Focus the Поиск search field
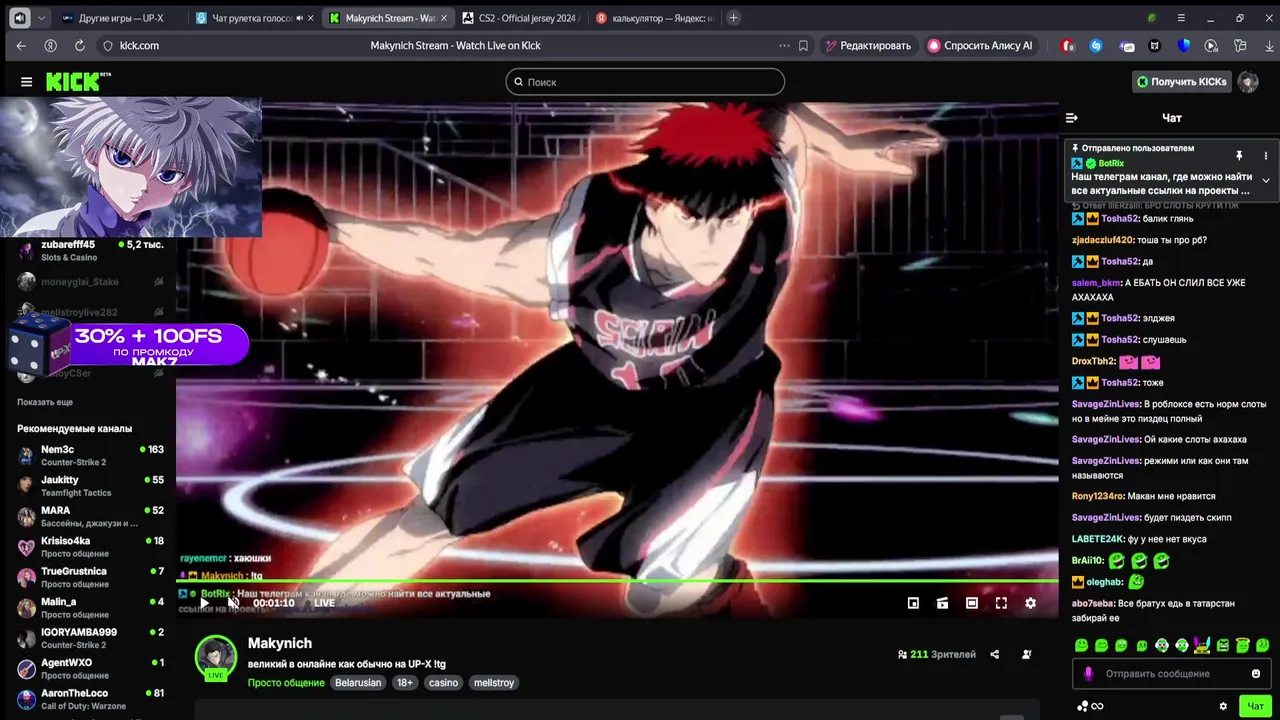The width and height of the screenshot is (1280, 720). (645, 82)
